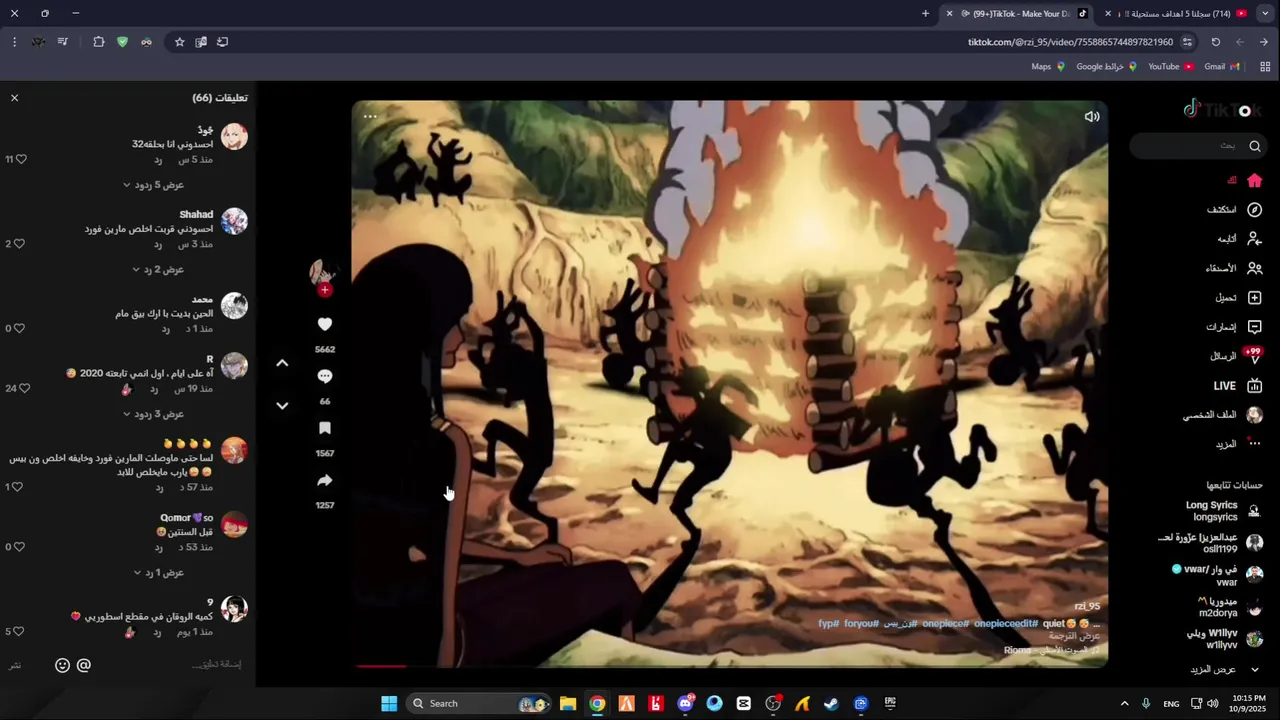Image resolution: width=1280 pixels, height=720 pixels.
Task: Open the Notifications (إشعارات) panel
Action: (1234, 327)
